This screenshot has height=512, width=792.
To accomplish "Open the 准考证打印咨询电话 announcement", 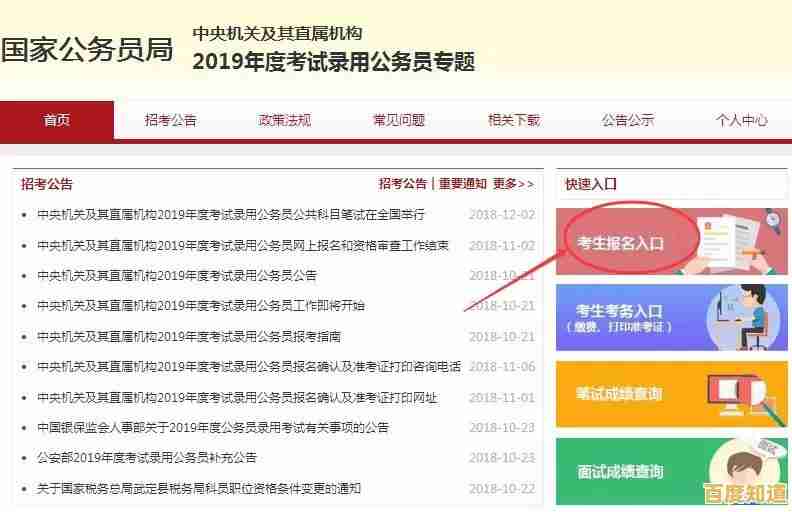I will [248, 367].
